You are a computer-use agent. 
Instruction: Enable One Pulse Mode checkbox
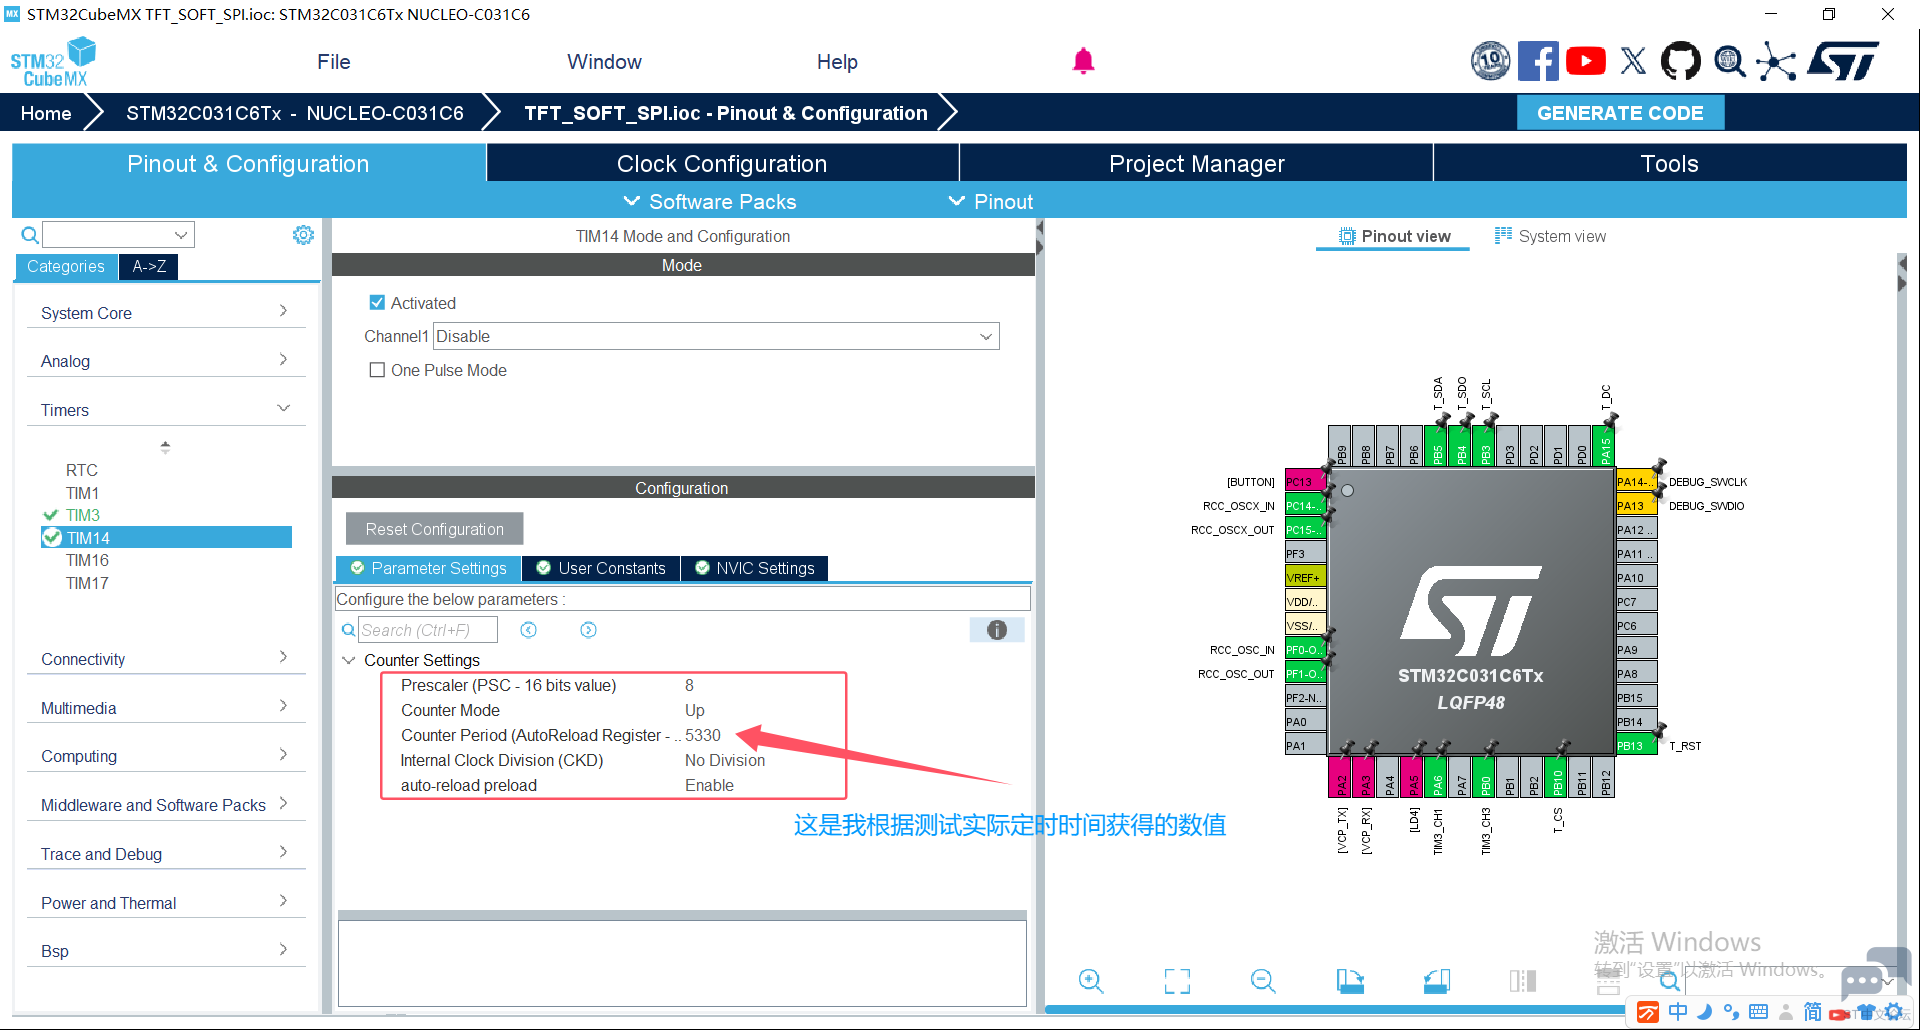(377, 370)
